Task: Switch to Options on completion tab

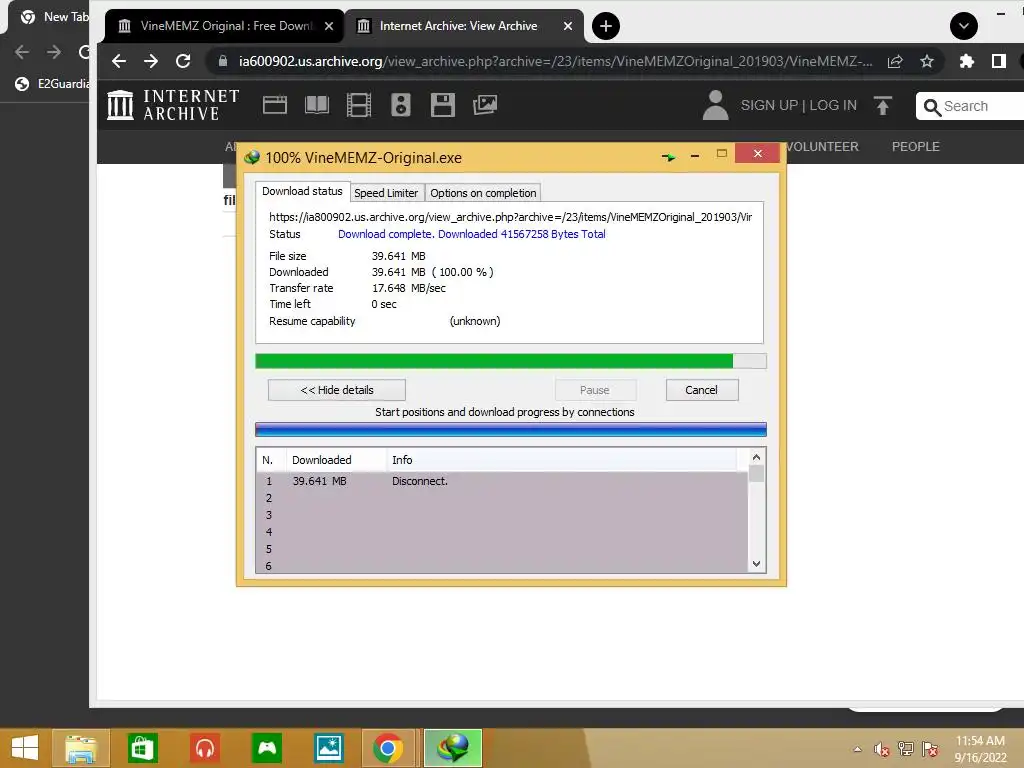Action: click(483, 193)
